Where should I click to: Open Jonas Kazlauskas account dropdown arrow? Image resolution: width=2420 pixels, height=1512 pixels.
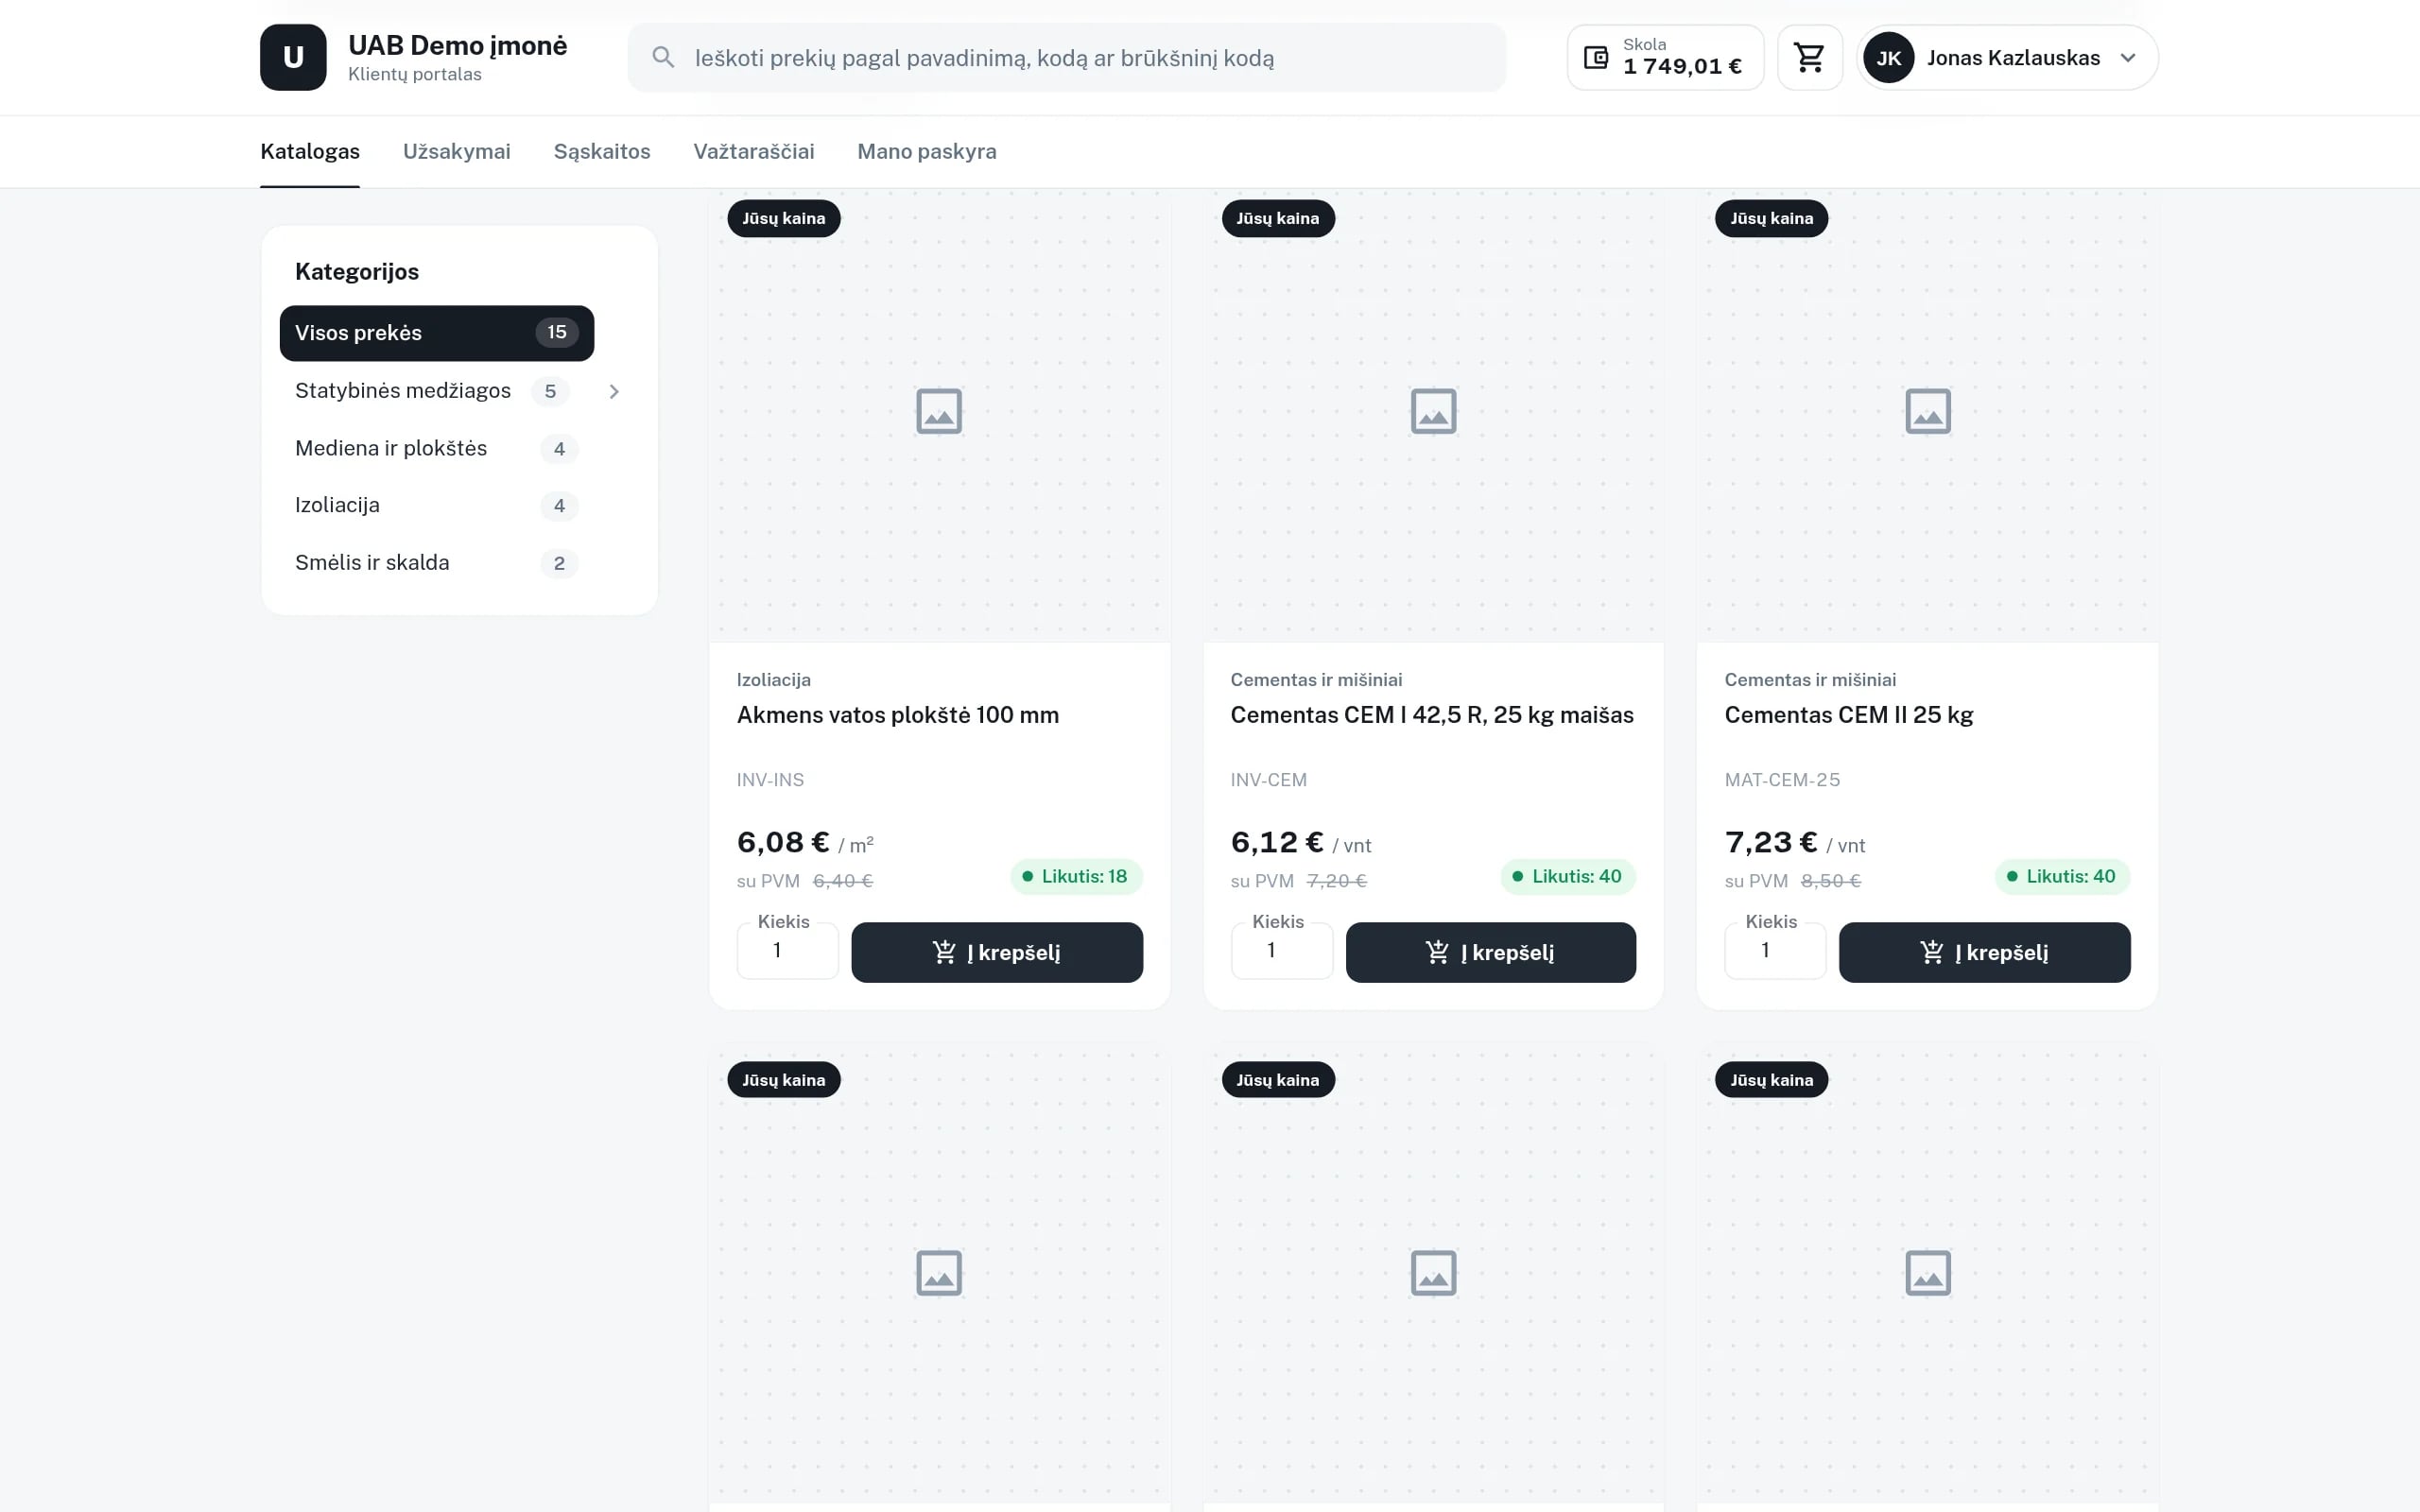coord(2128,58)
